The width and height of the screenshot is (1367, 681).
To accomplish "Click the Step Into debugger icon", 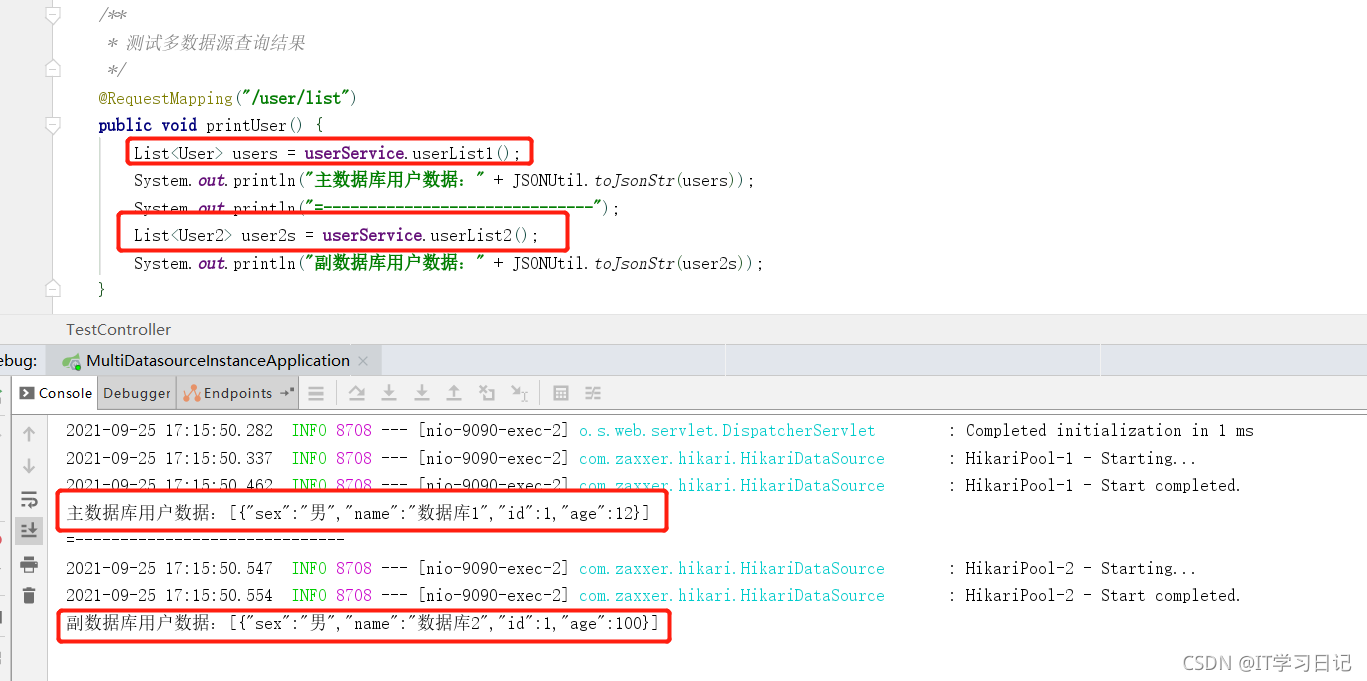I will point(389,394).
